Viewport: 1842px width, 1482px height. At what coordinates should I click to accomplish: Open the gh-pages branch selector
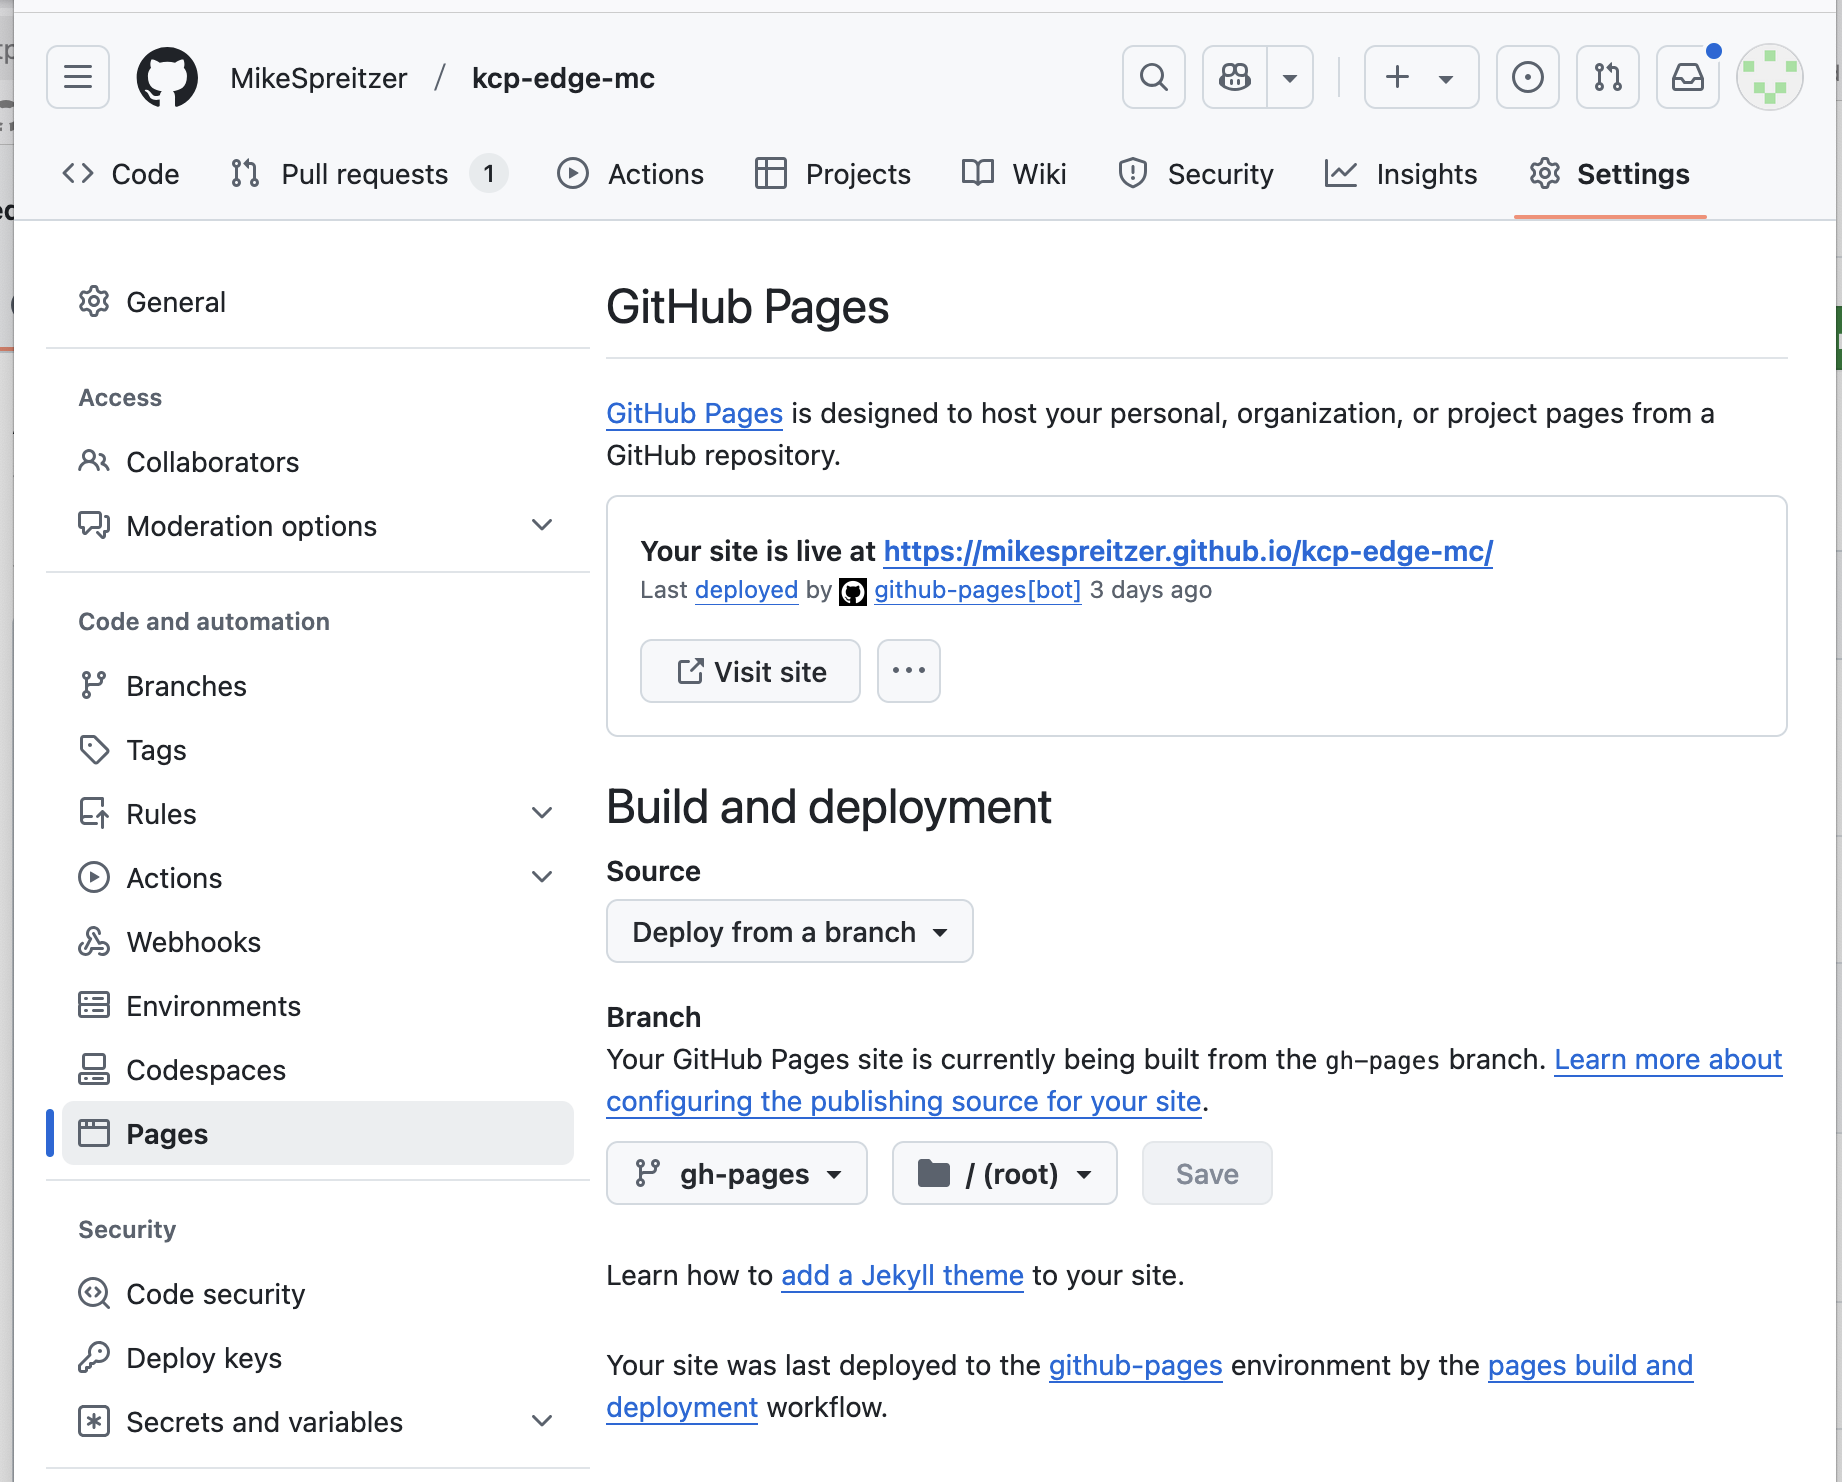737,1173
